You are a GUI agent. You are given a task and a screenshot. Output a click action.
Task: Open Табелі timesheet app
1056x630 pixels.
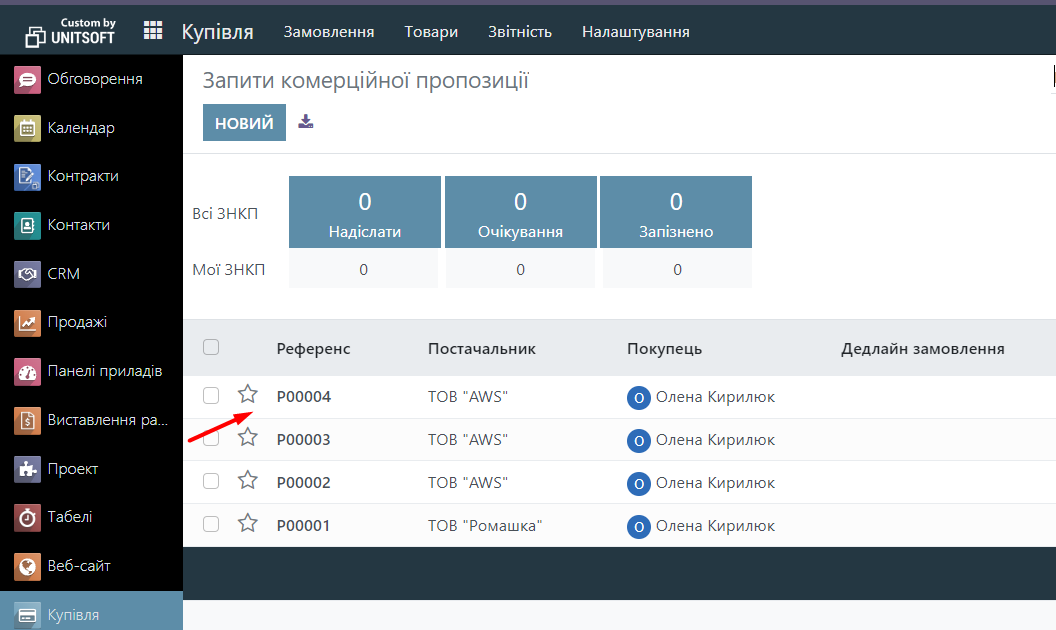tap(69, 517)
